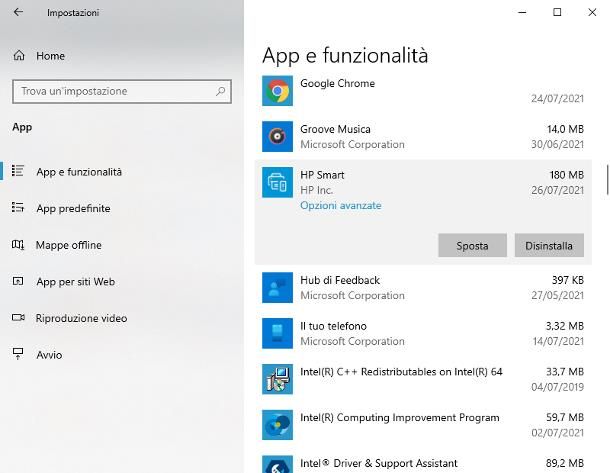Screen dimensions: 610x473
Task: Click the HP Inc. publisher text
Action: tap(316, 190)
